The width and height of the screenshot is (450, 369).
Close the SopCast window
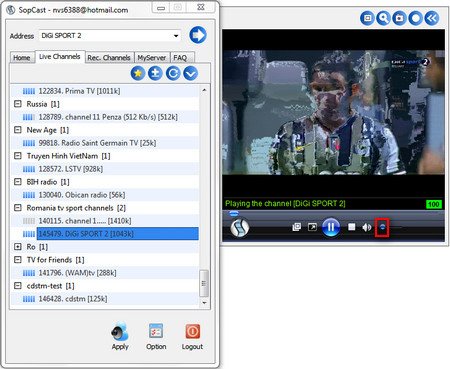coord(201,7)
